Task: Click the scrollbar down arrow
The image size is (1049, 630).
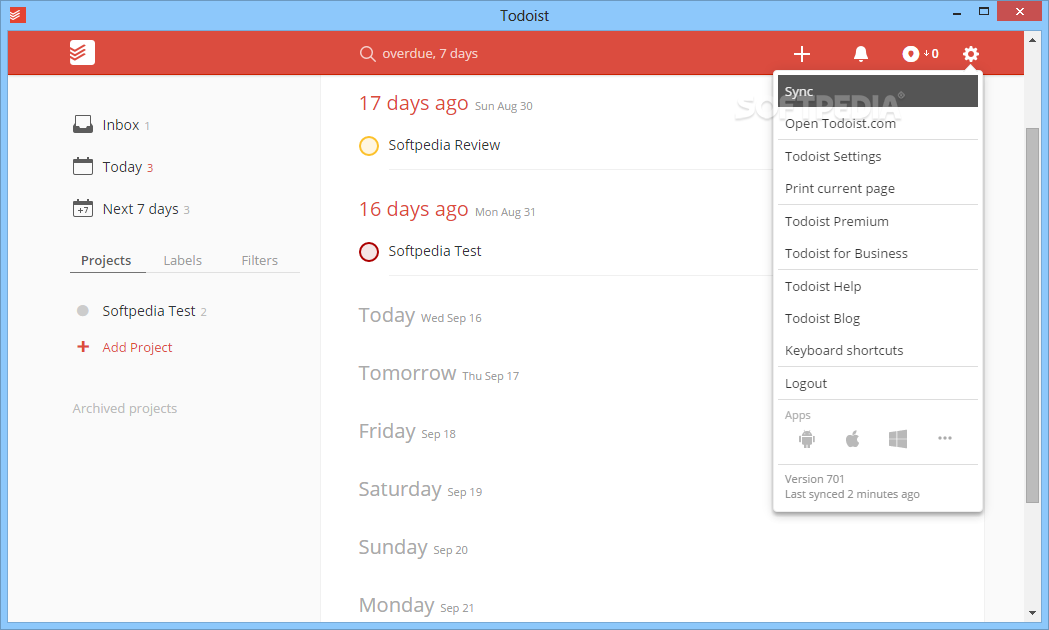Action: click(x=1032, y=612)
